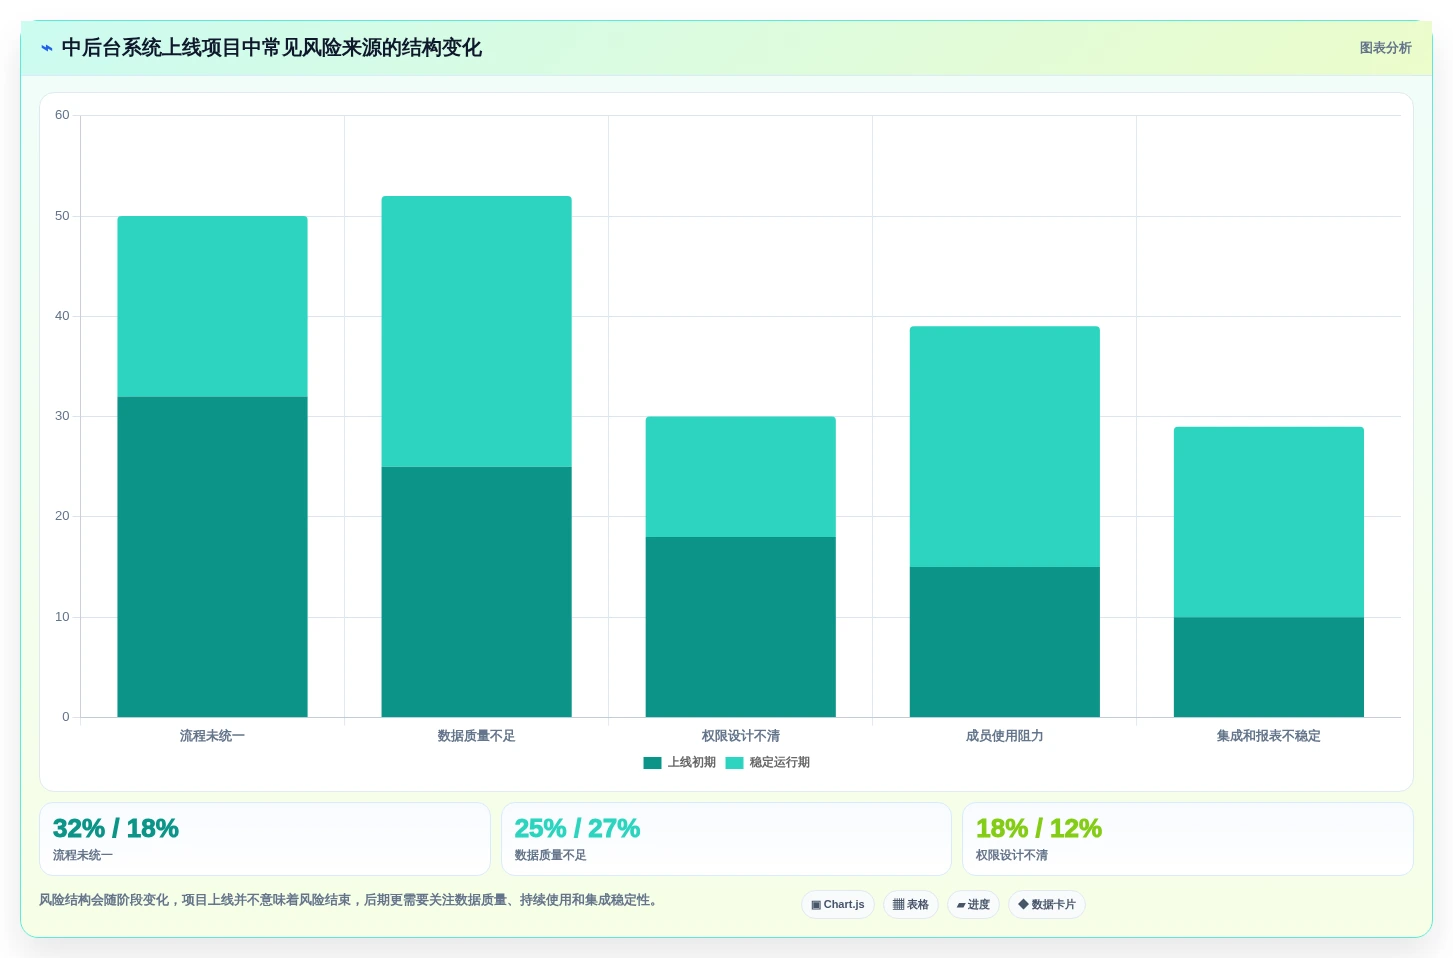Click the 上线初期 segment of 数据质量不足 bar
This screenshot has width=1453, height=958.
tap(476, 592)
